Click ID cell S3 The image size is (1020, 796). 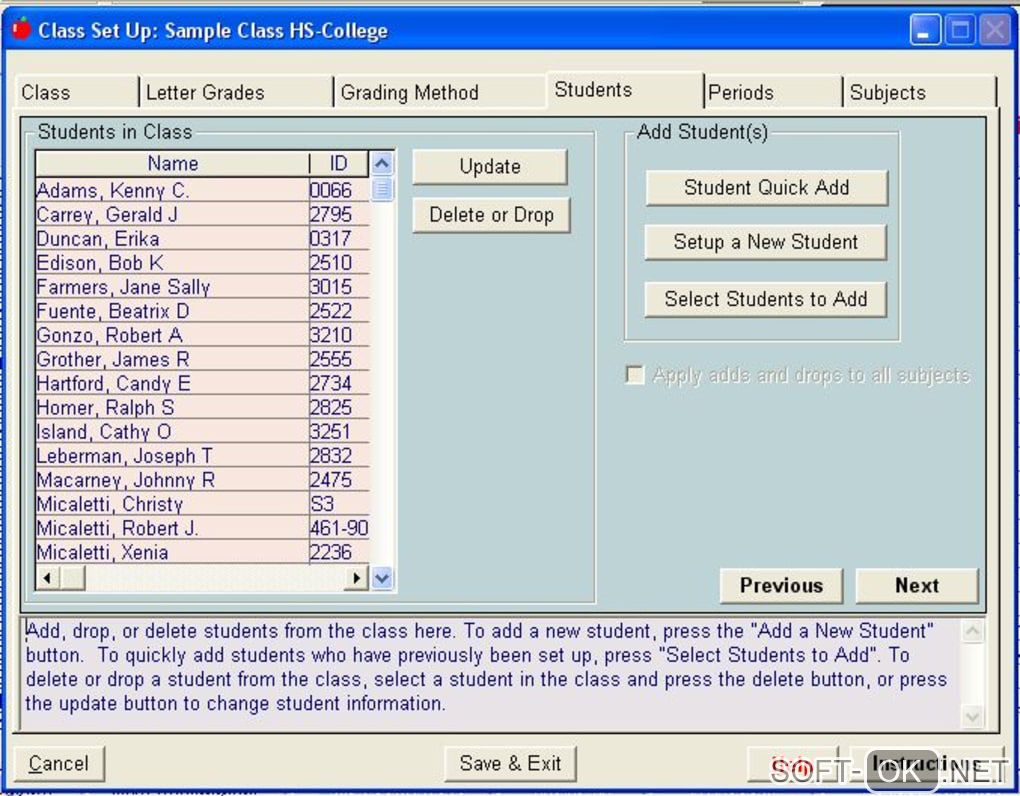point(339,503)
